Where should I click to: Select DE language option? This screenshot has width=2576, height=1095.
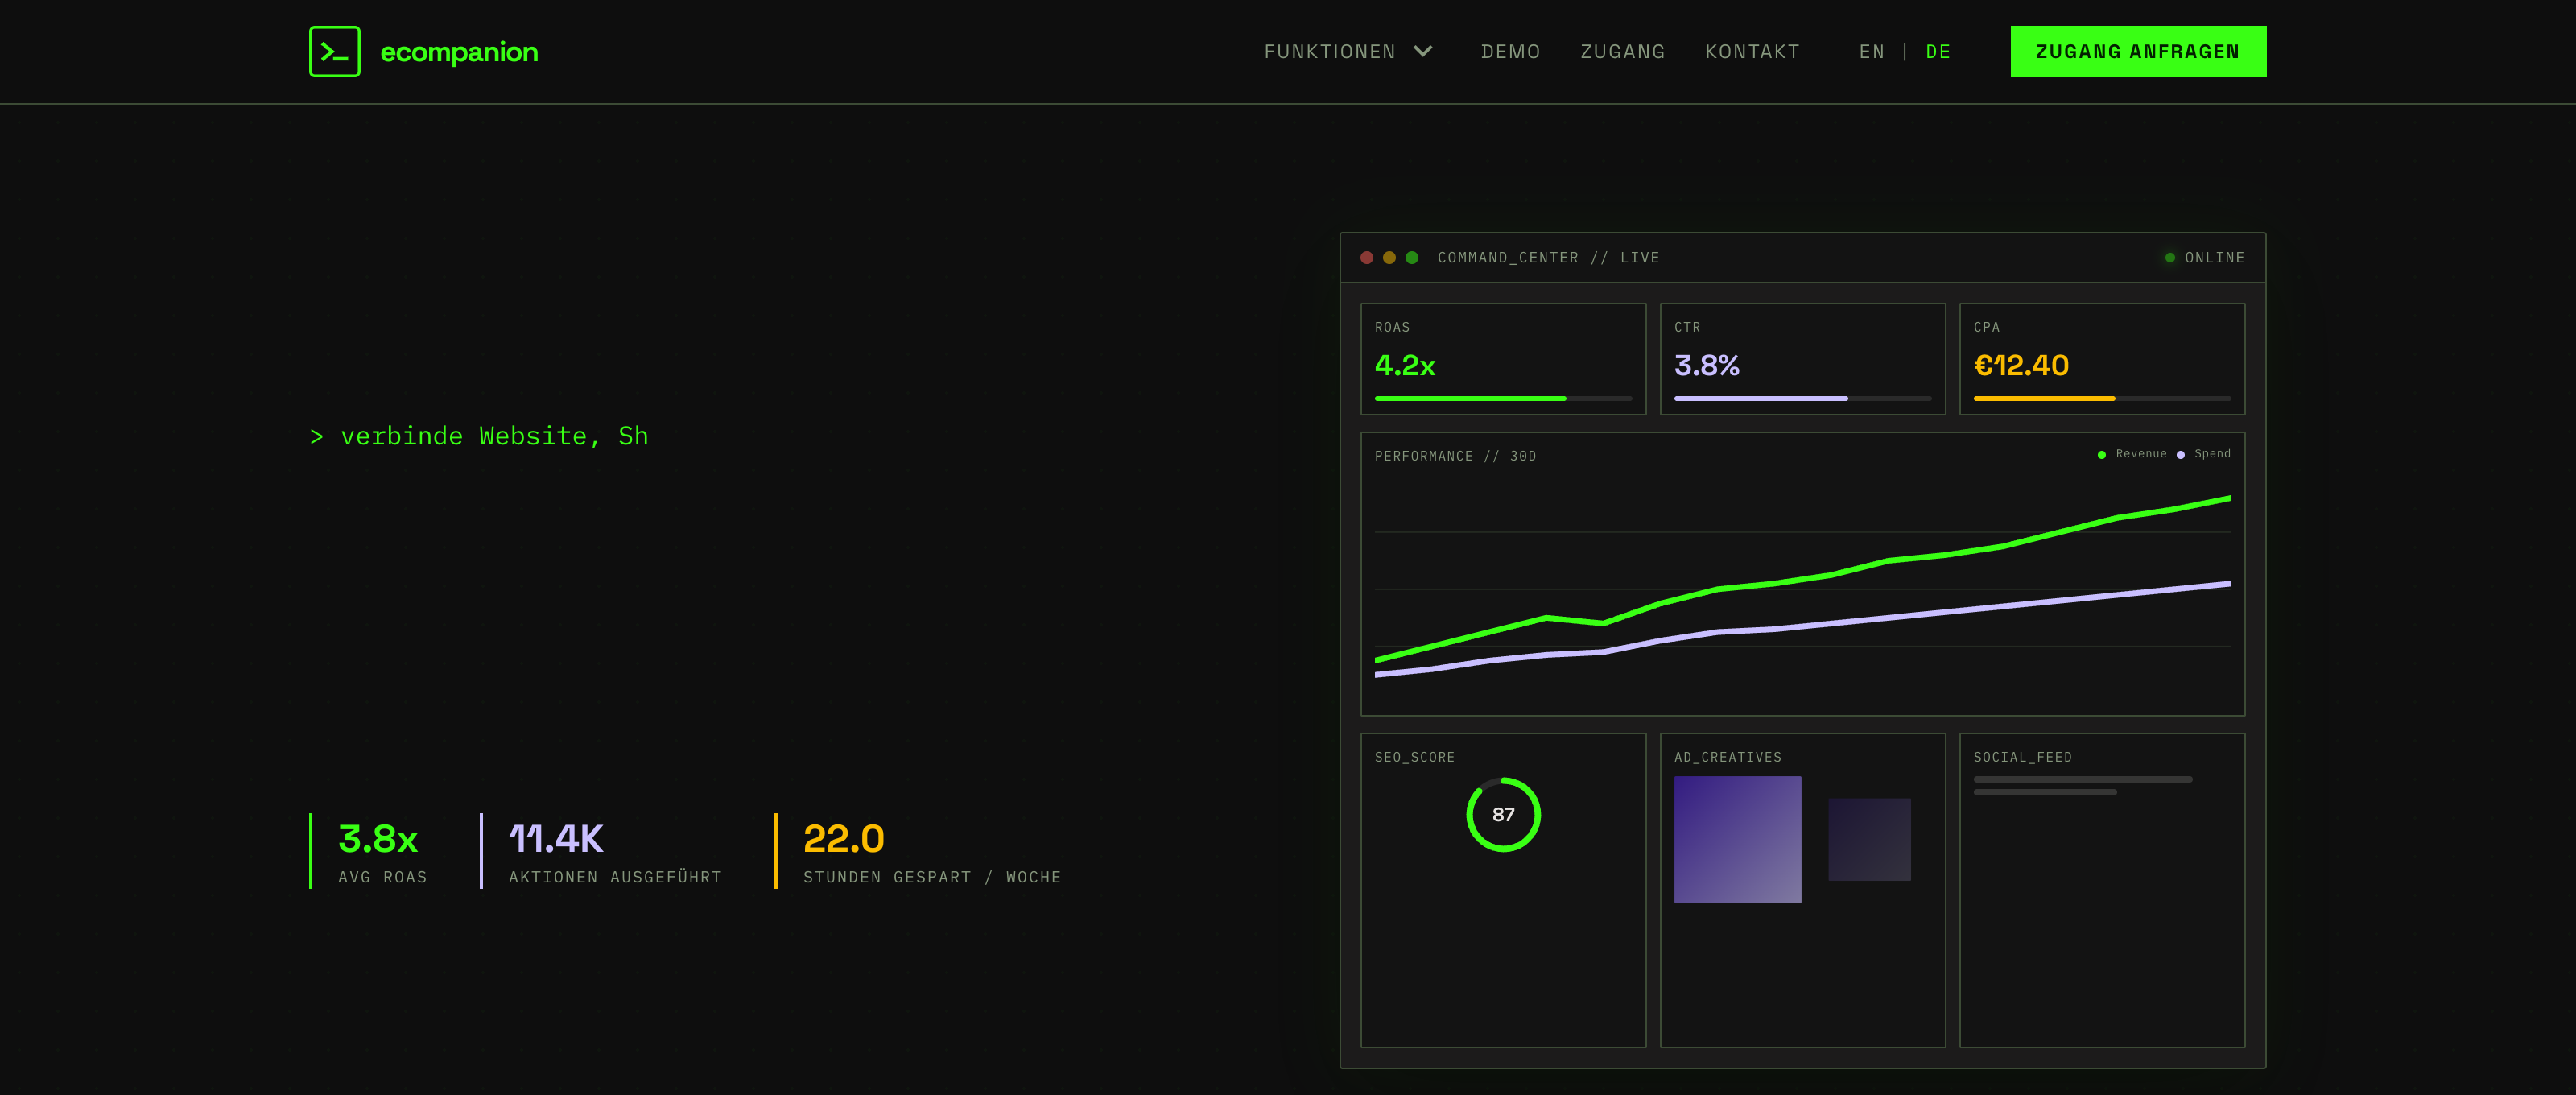click(x=1938, y=51)
